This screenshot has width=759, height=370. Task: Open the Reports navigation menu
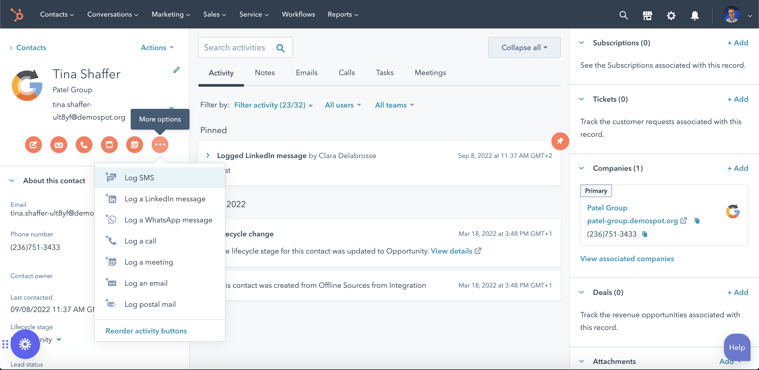tap(343, 15)
